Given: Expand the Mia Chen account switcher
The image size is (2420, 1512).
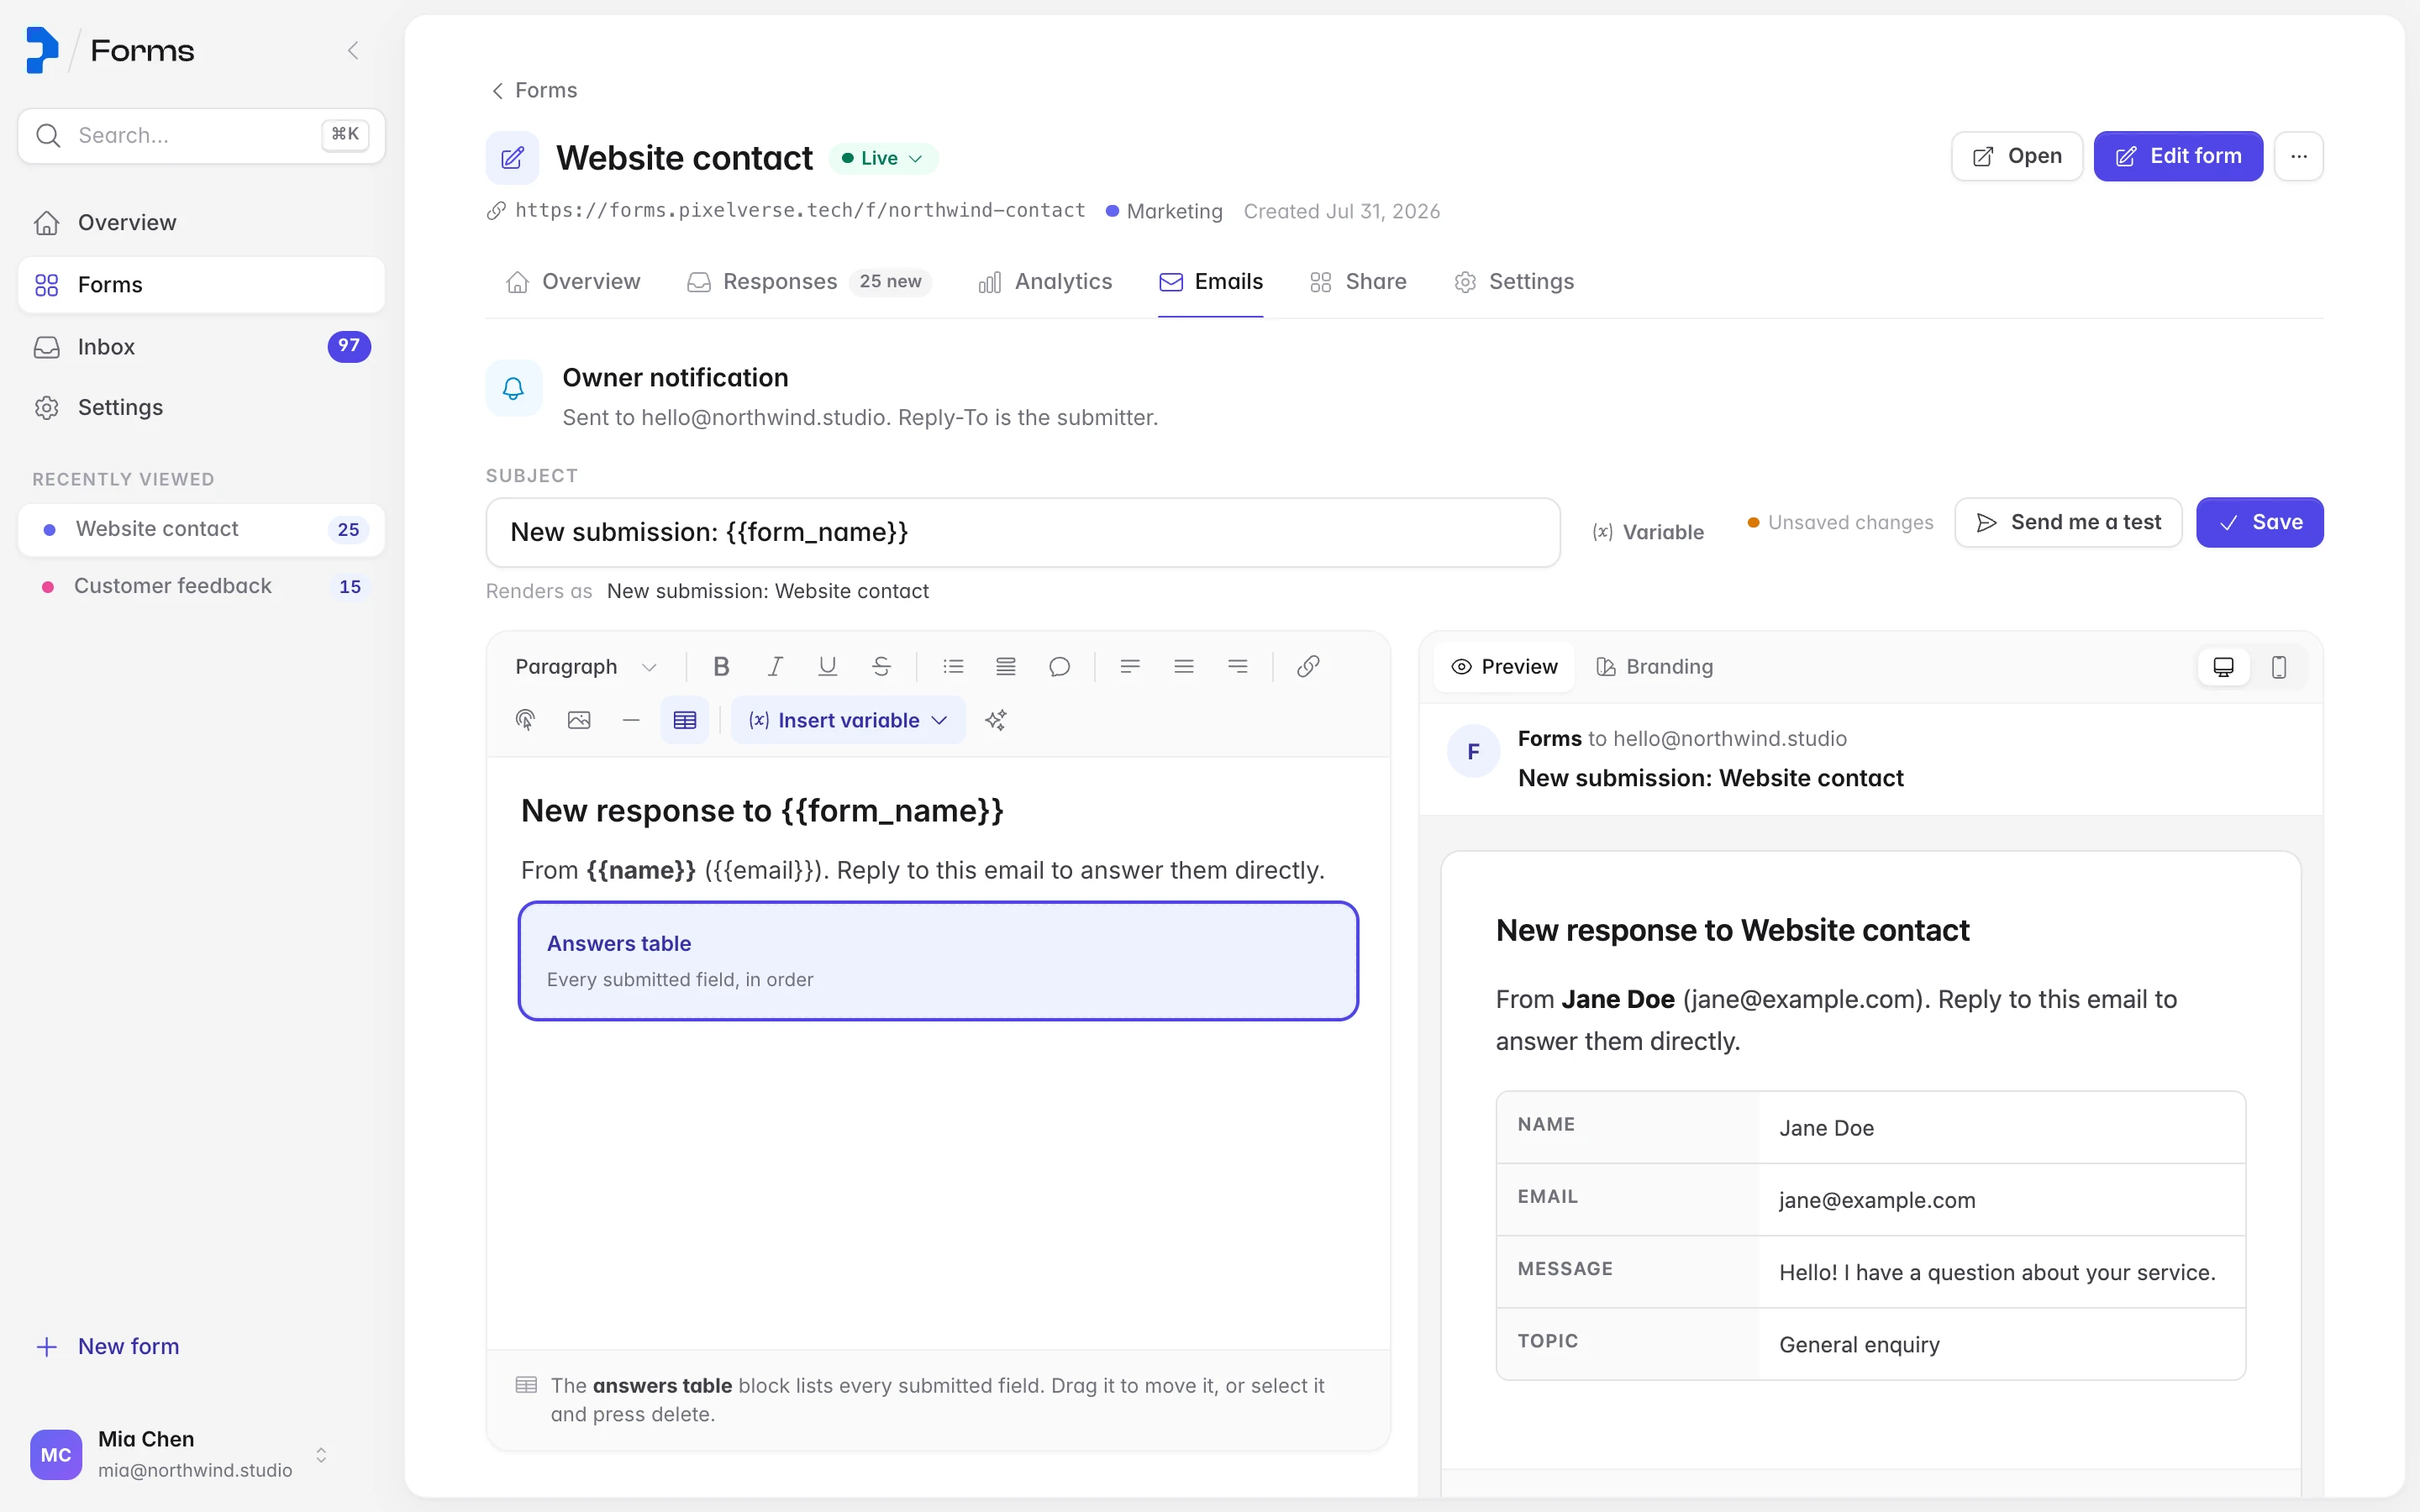Looking at the screenshot, I should (x=321, y=1454).
